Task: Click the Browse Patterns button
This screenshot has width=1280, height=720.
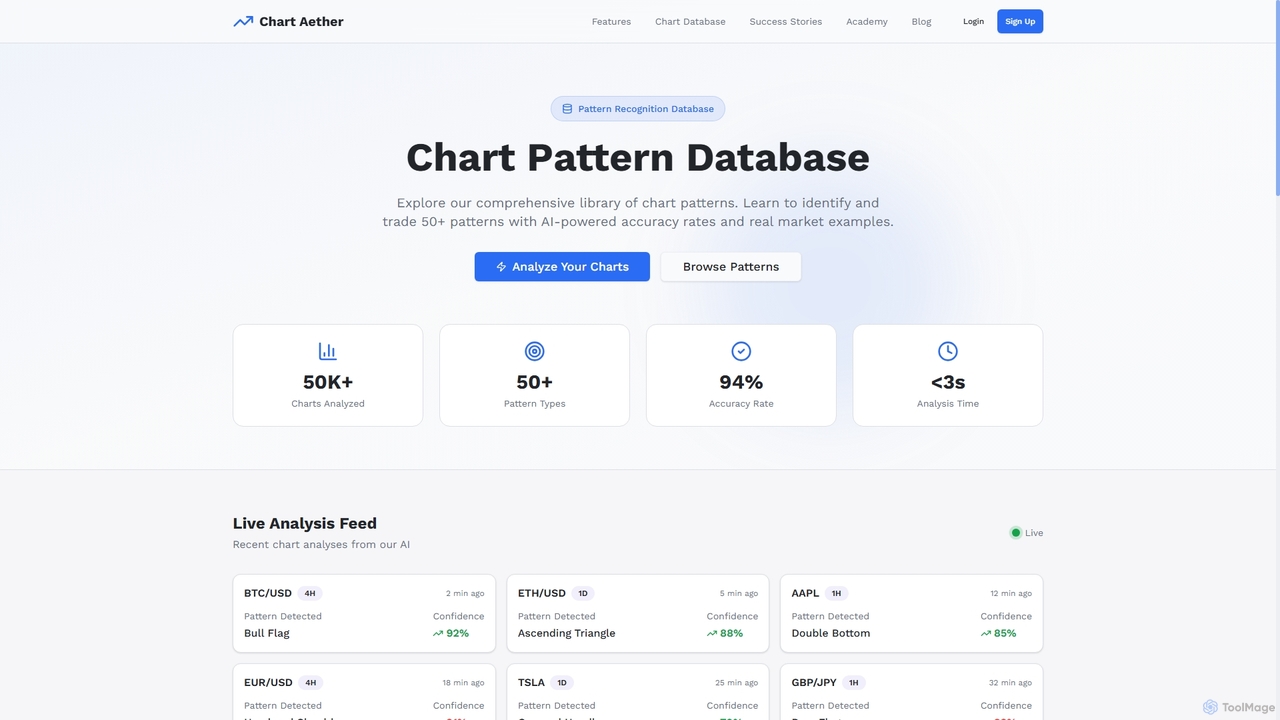Action: click(731, 267)
